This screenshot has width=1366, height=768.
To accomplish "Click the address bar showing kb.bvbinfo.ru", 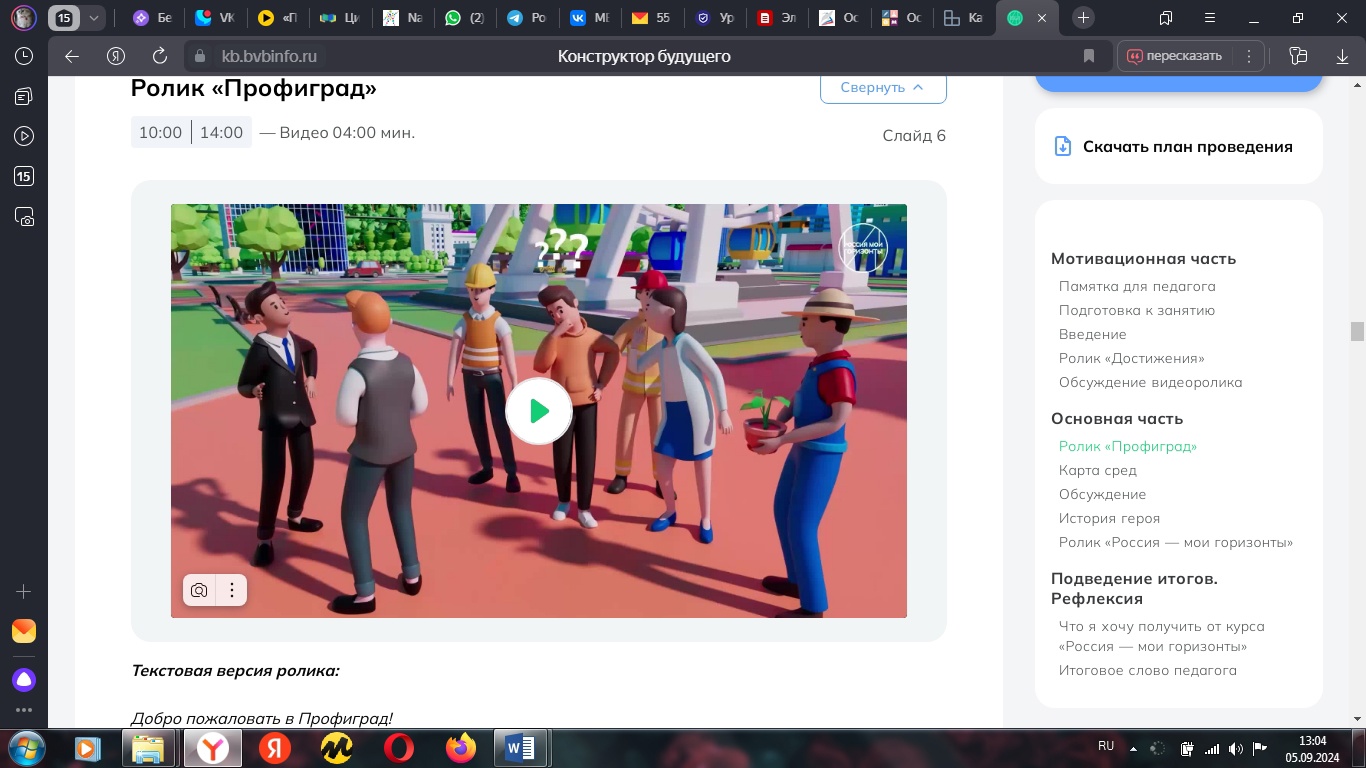I will [269, 56].
